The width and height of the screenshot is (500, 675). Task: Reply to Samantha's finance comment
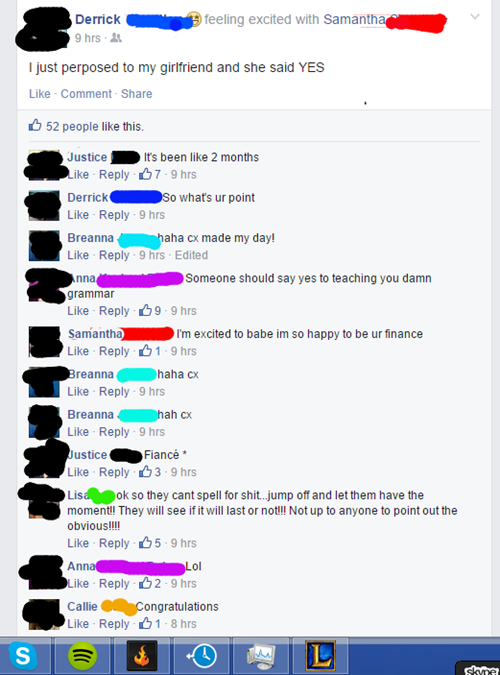coord(114,351)
